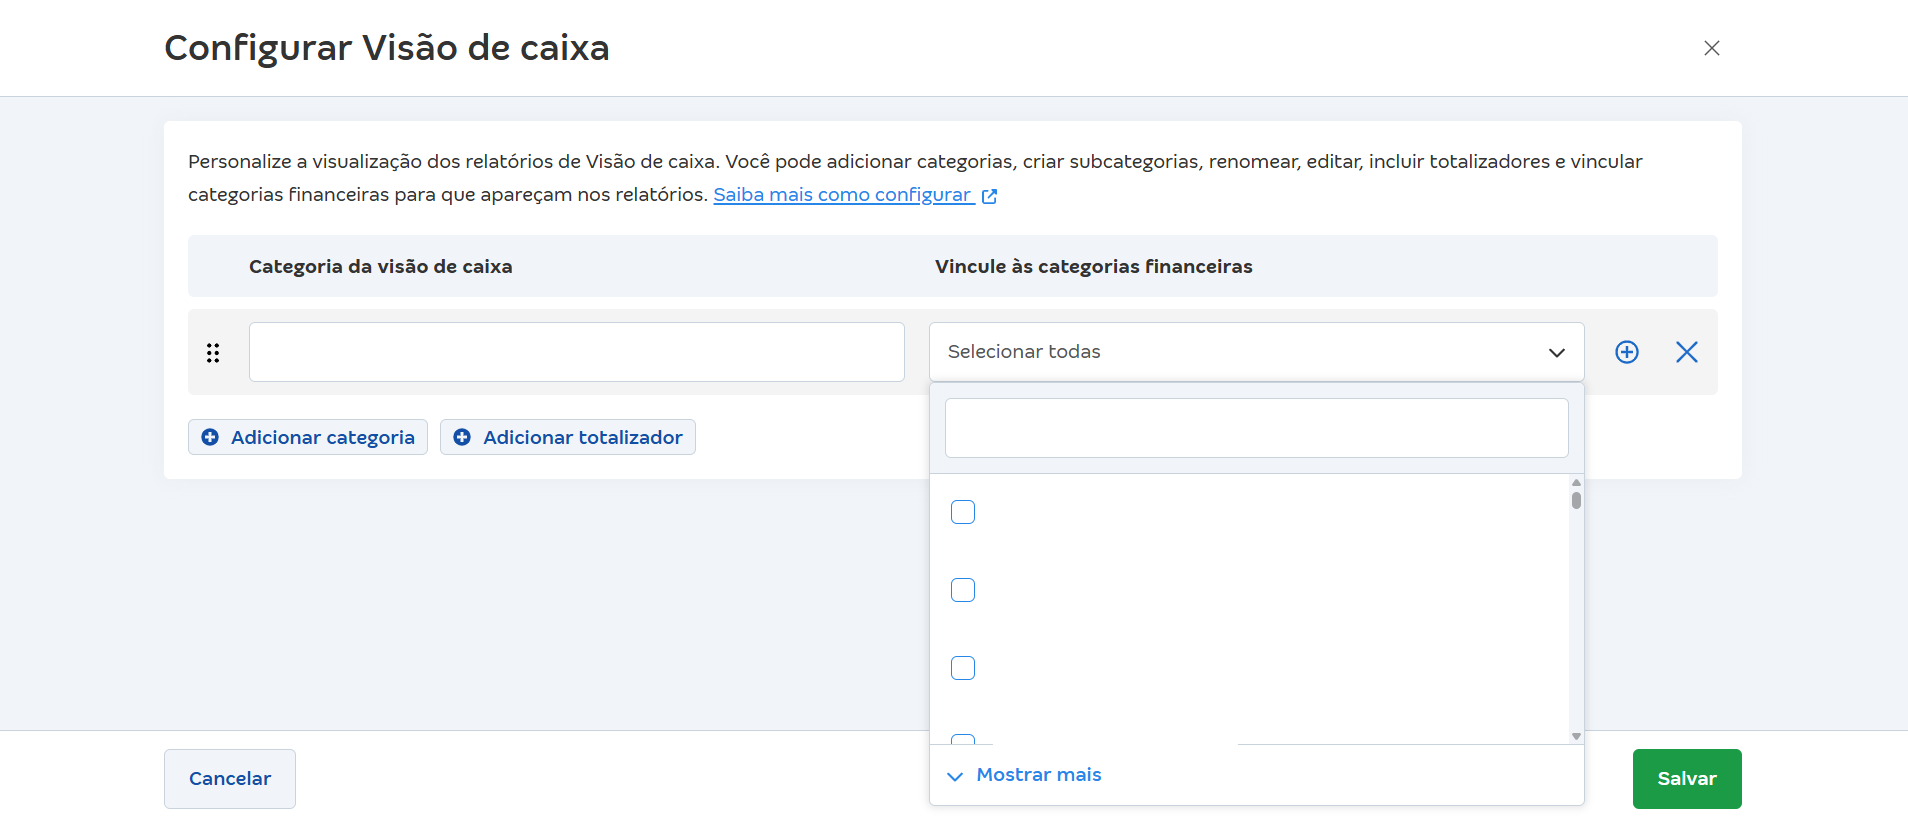Collapse the Selecionar todas dropdown arrow
This screenshot has width=1908, height=825.
(x=1557, y=352)
